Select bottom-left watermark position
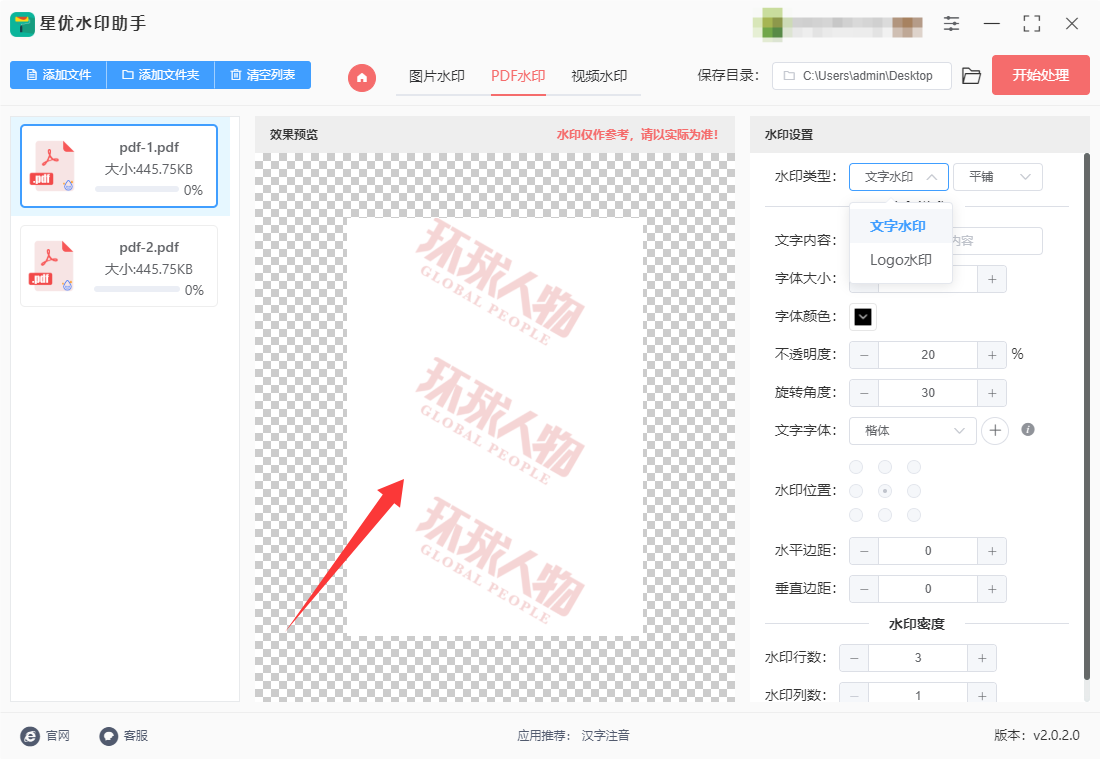 (x=856, y=515)
